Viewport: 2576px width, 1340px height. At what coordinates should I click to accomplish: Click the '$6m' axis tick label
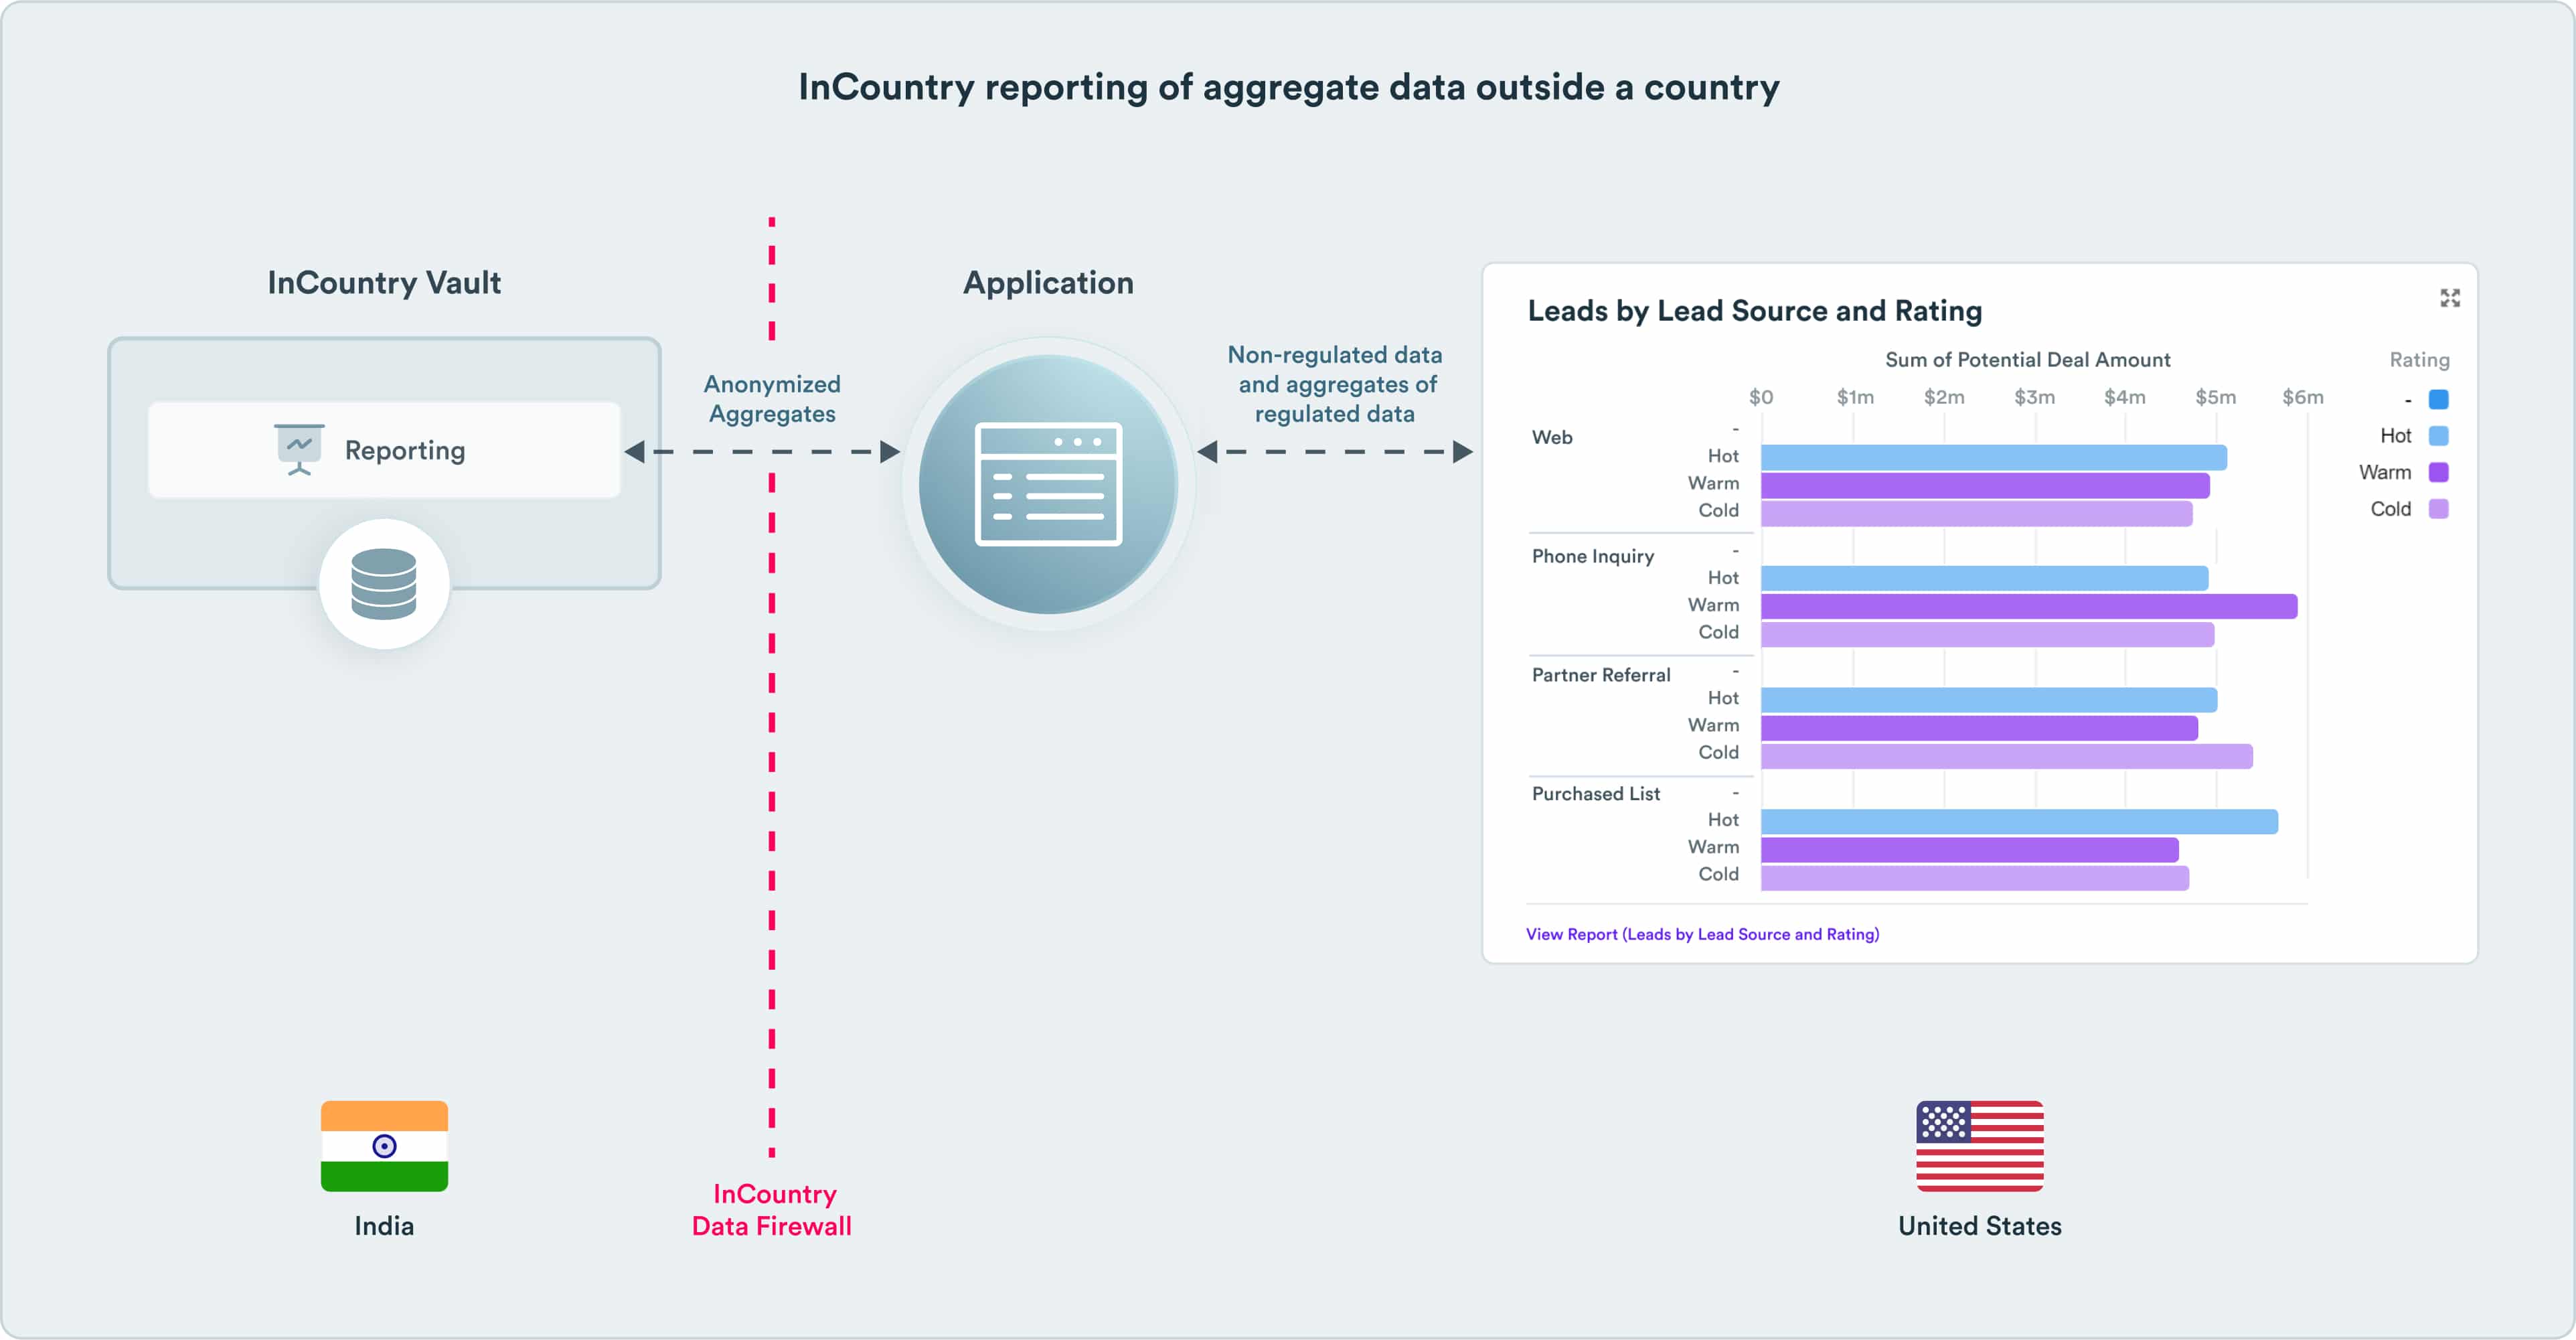2303,397
